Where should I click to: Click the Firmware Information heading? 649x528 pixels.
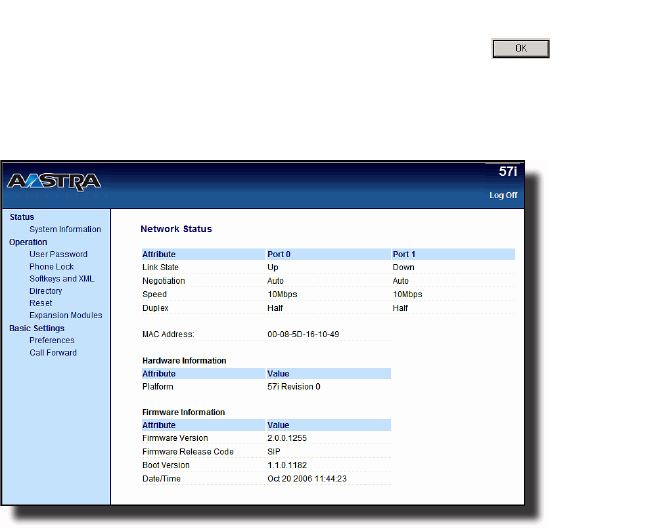(183, 412)
